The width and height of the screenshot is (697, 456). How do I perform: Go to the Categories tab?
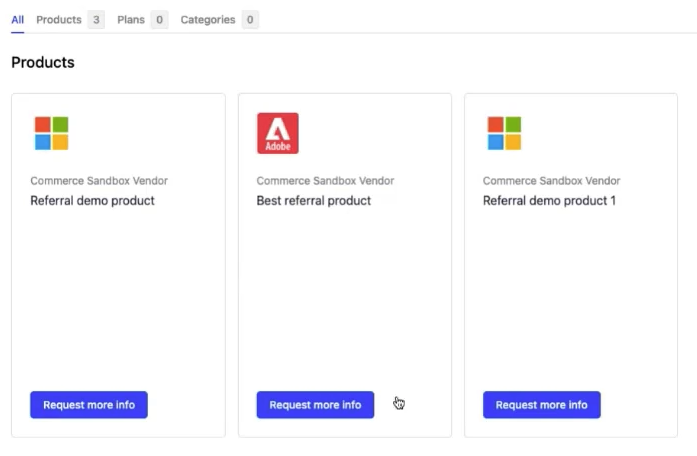click(208, 20)
